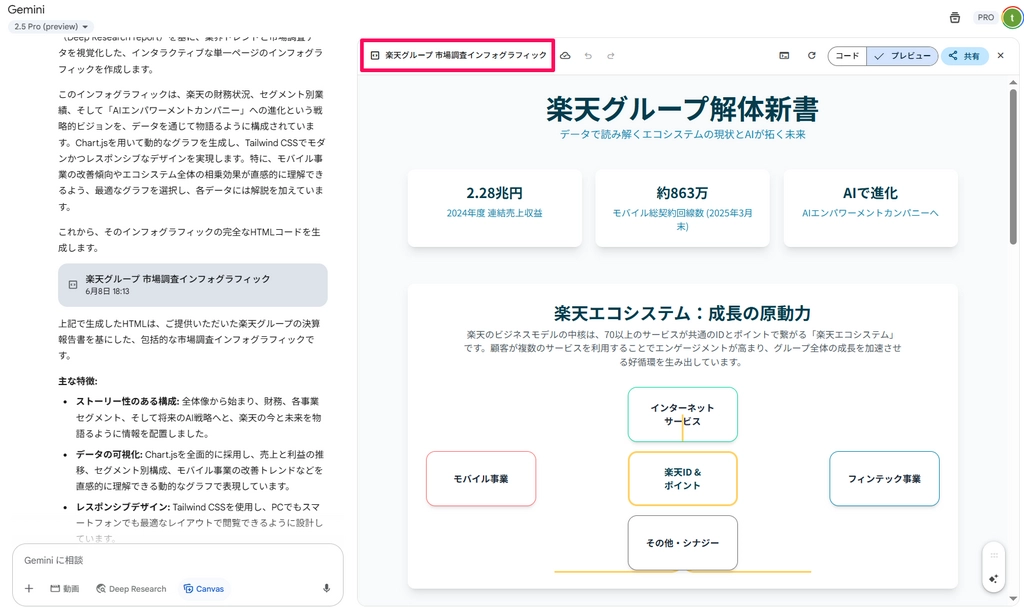Enable Deep Research mode
The image size is (1024, 607).
[x=131, y=589]
